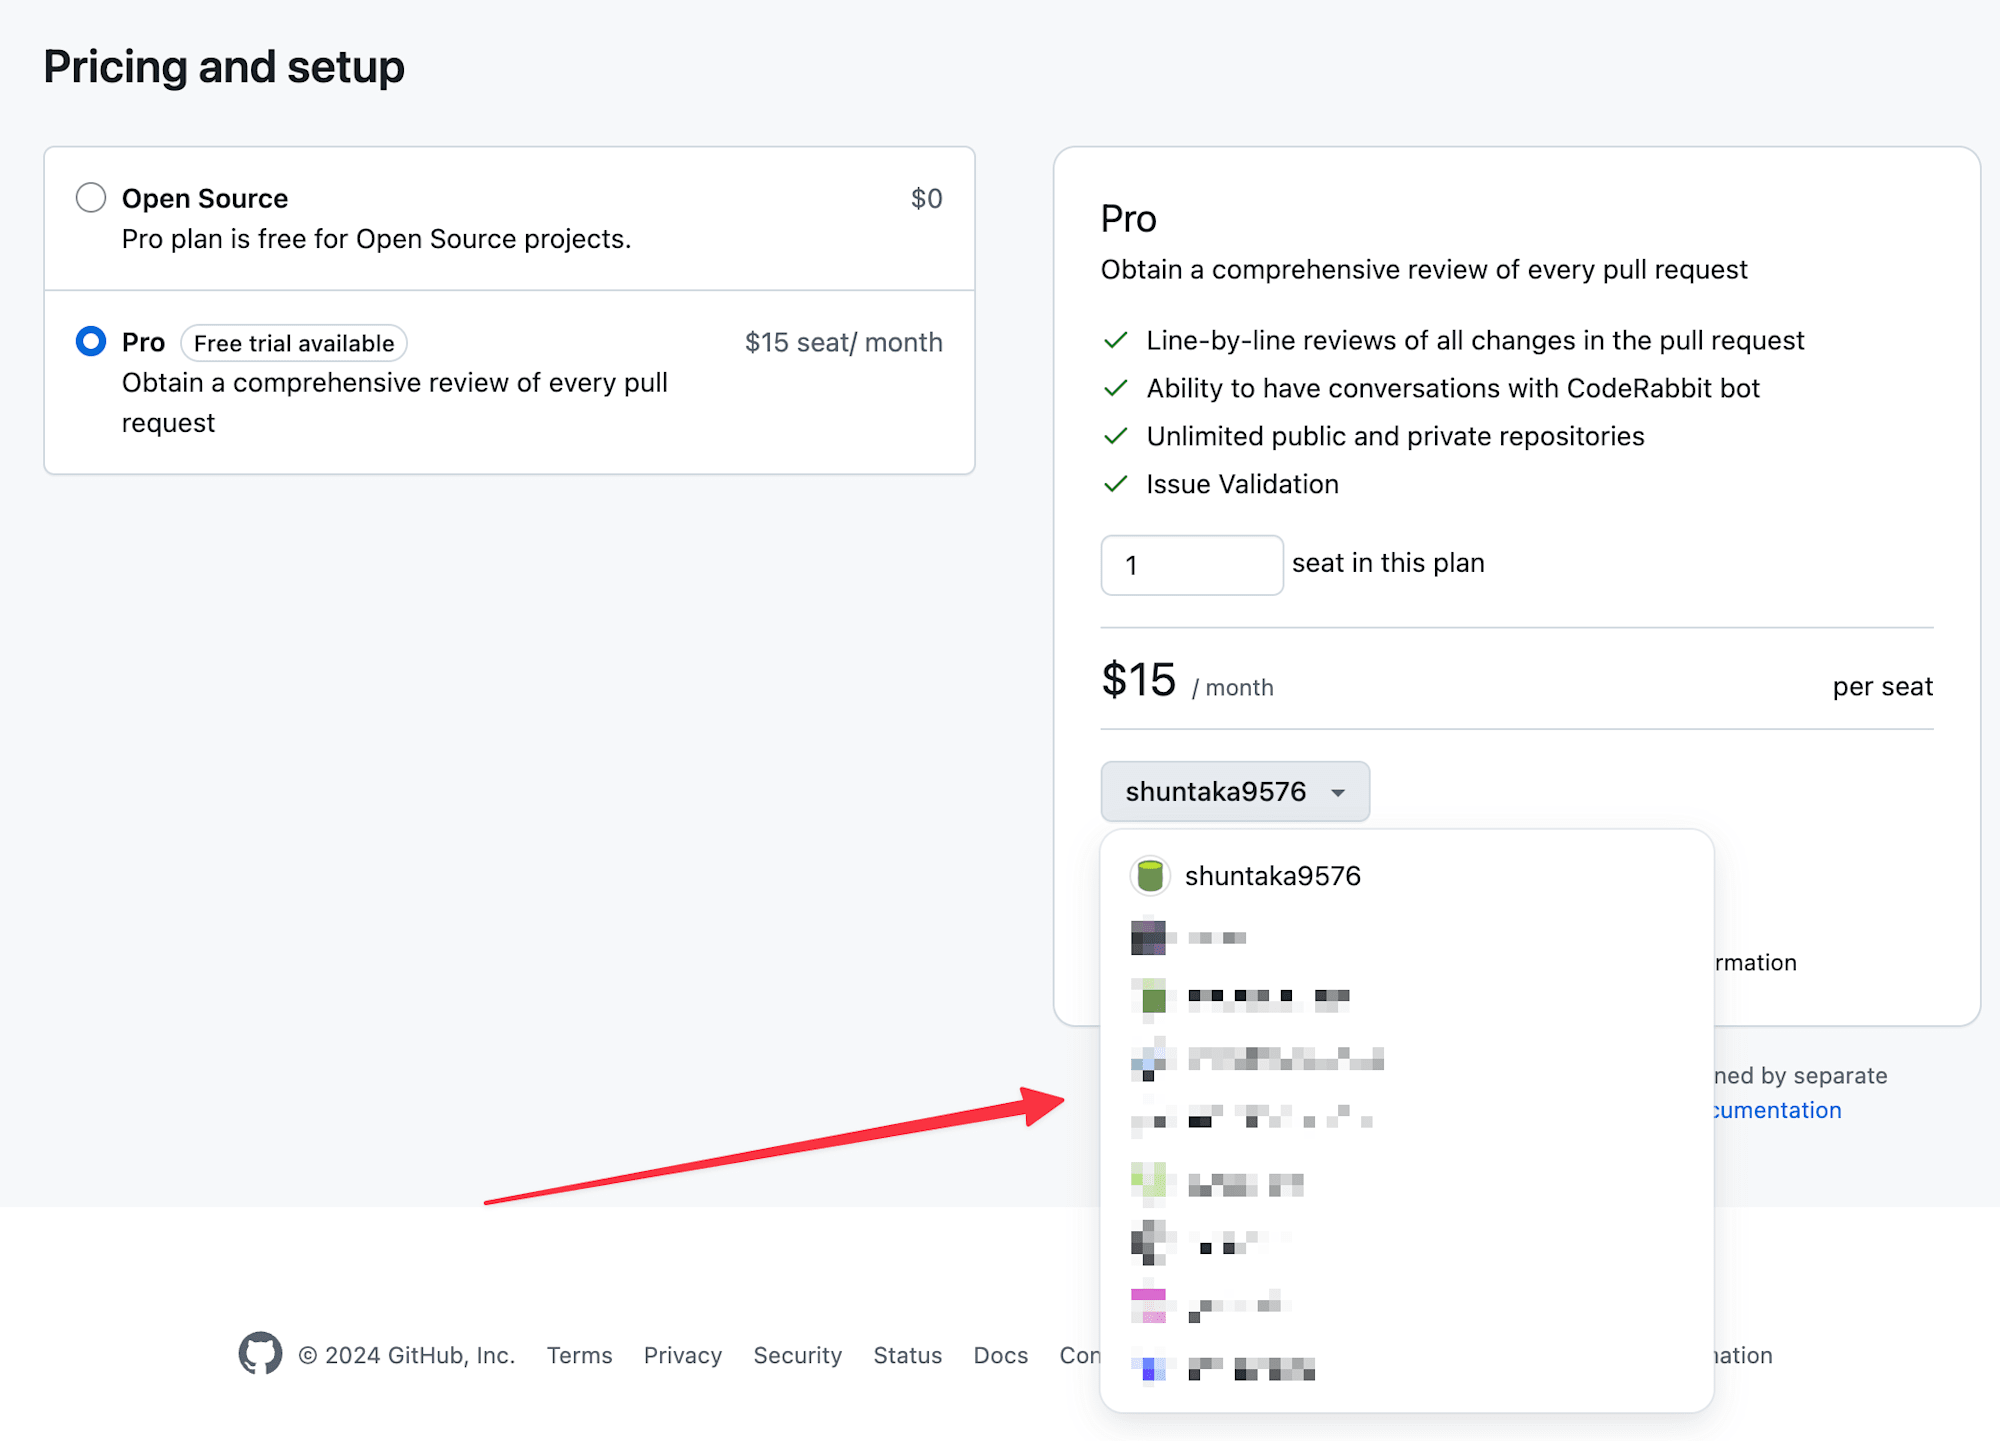2000x1441 pixels.
Task: Click the 'per seat' label
Action: pos(1883,687)
